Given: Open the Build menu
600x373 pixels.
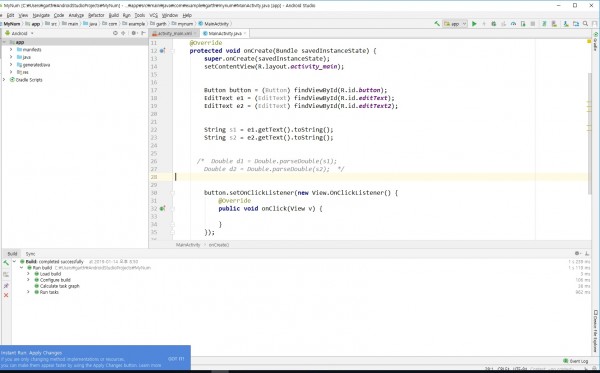Looking at the screenshot, I should [114, 15].
